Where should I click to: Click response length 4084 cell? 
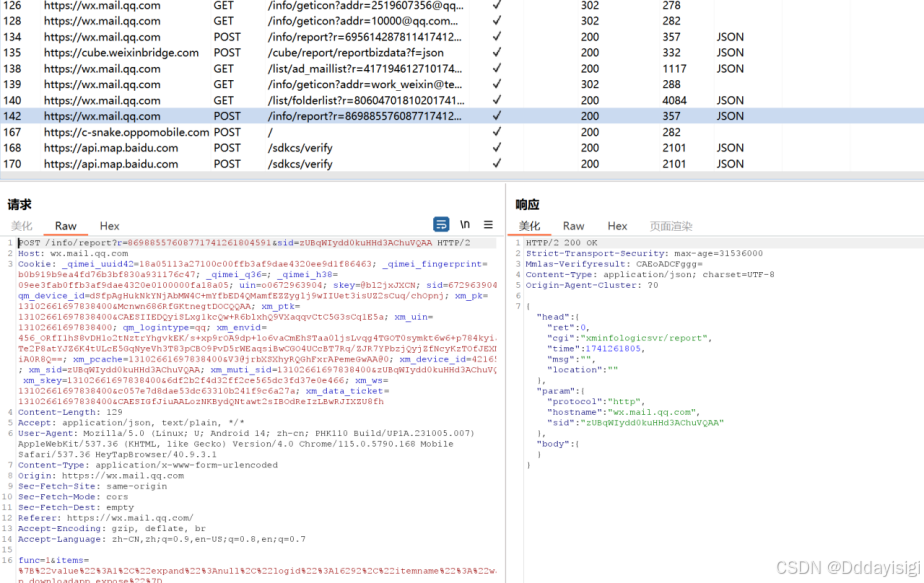(x=674, y=100)
